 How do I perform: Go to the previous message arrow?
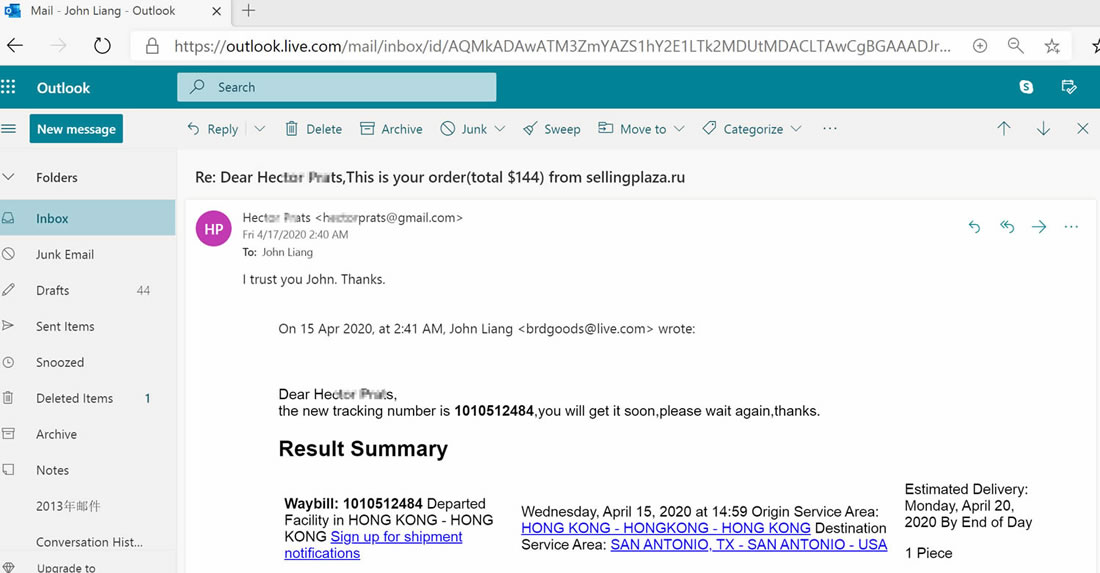click(x=1004, y=129)
